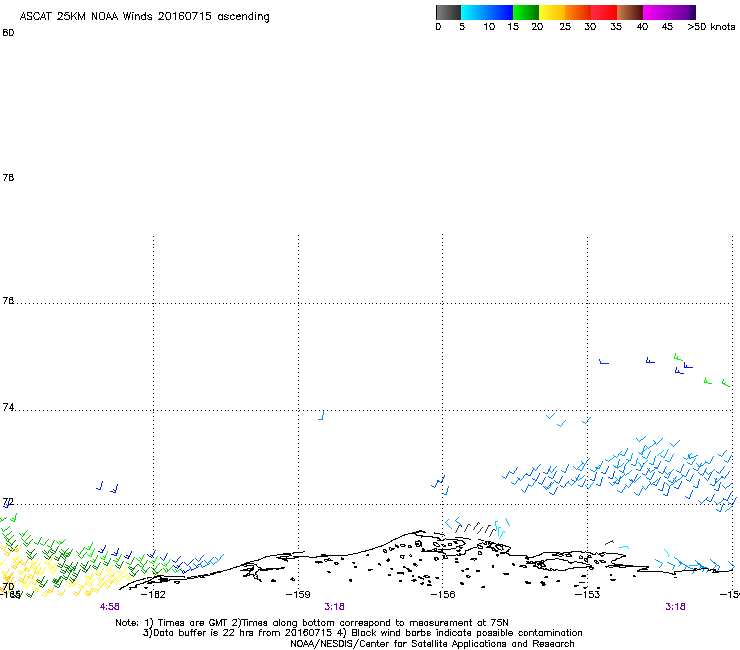Click the latitude label 76 on the left axis
The image size is (740, 650).
tap(8, 301)
